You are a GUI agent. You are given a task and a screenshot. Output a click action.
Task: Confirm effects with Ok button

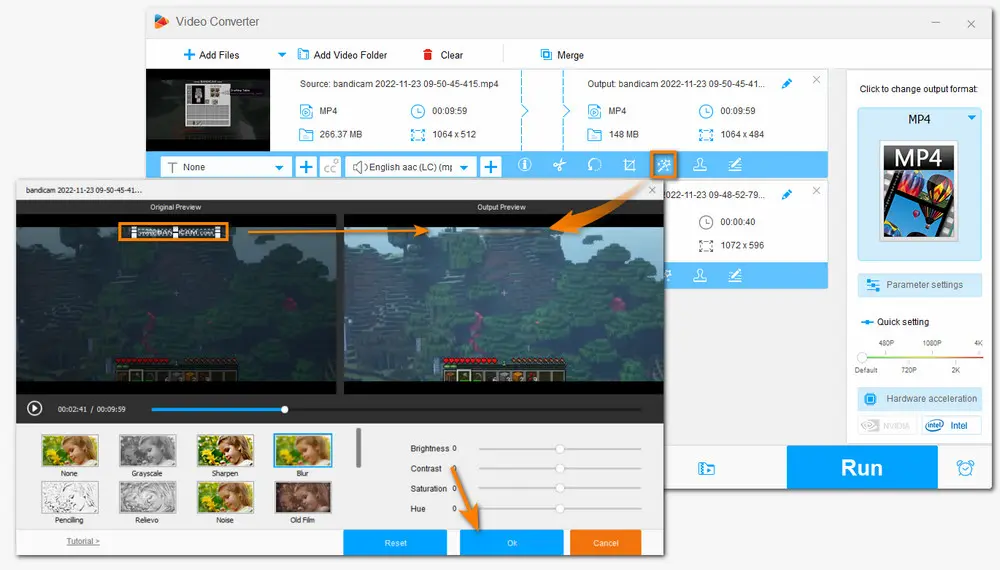(511, 543)
